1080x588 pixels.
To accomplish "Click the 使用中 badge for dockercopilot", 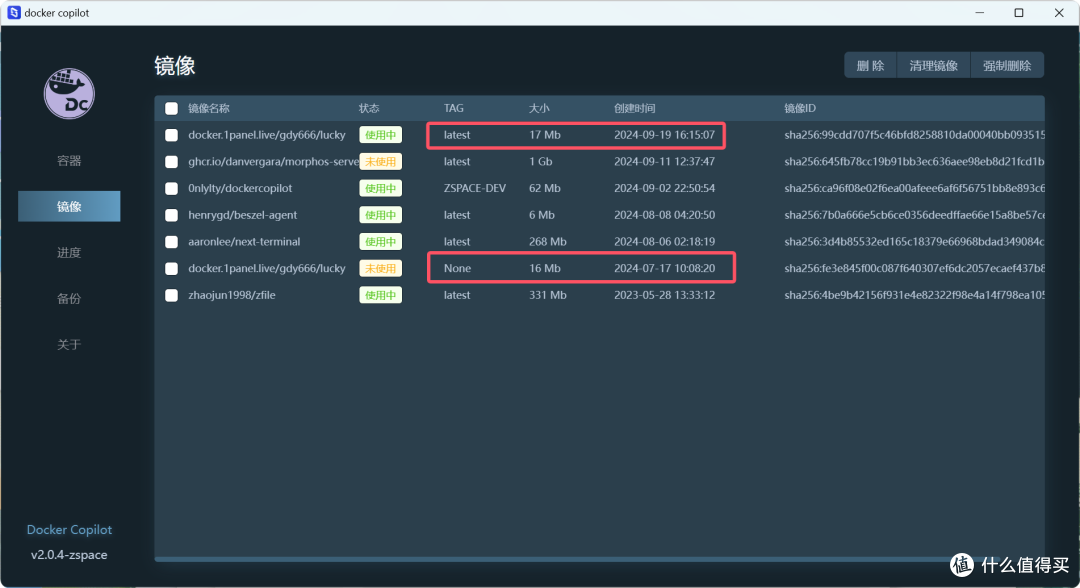I will pyautogui.click(x=380, y=189).
